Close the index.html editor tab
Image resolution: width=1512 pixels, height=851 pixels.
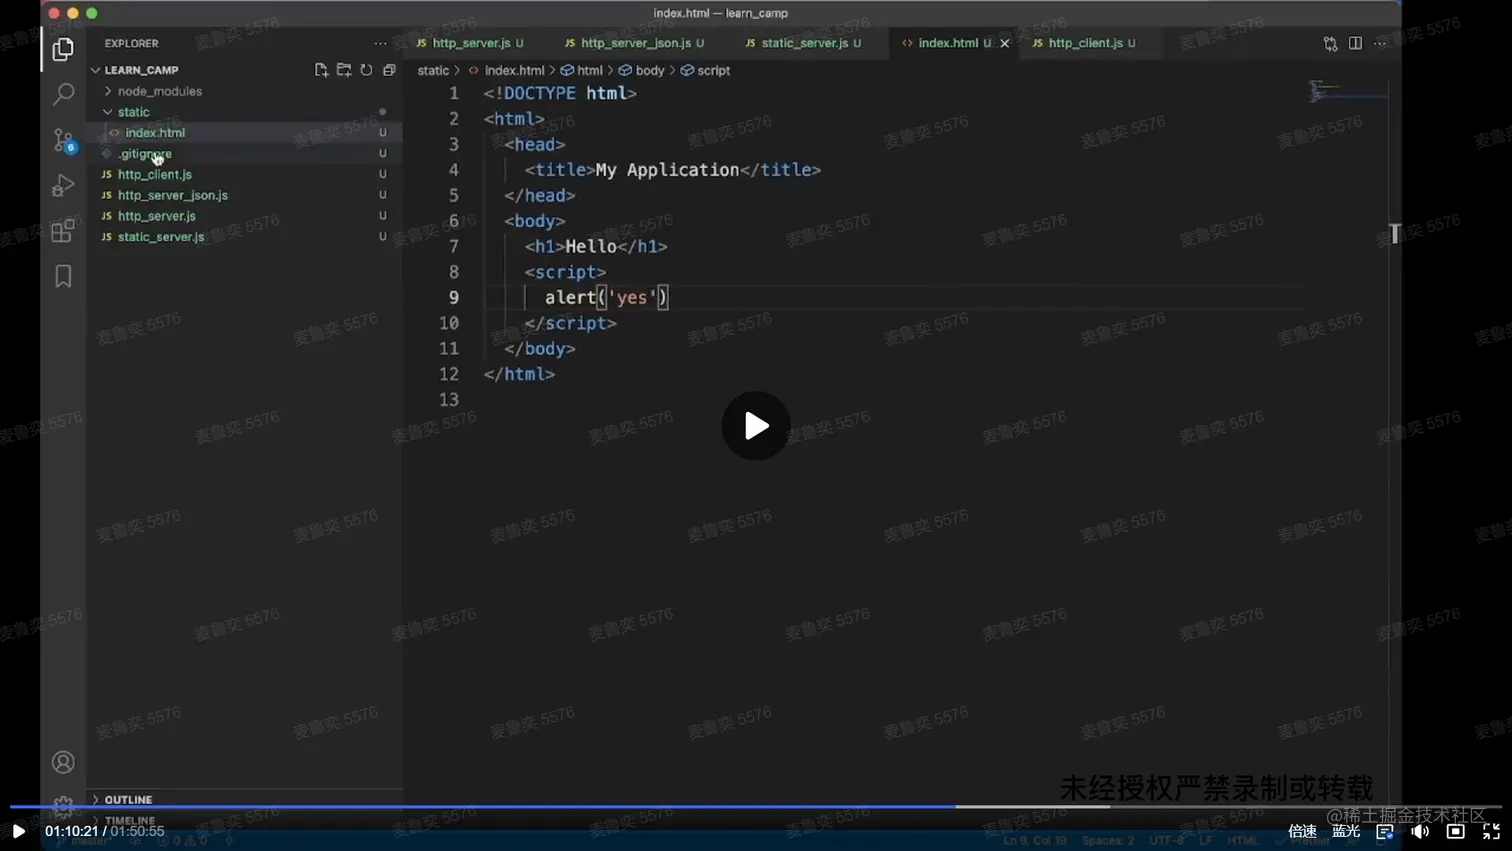[1005, 43]
